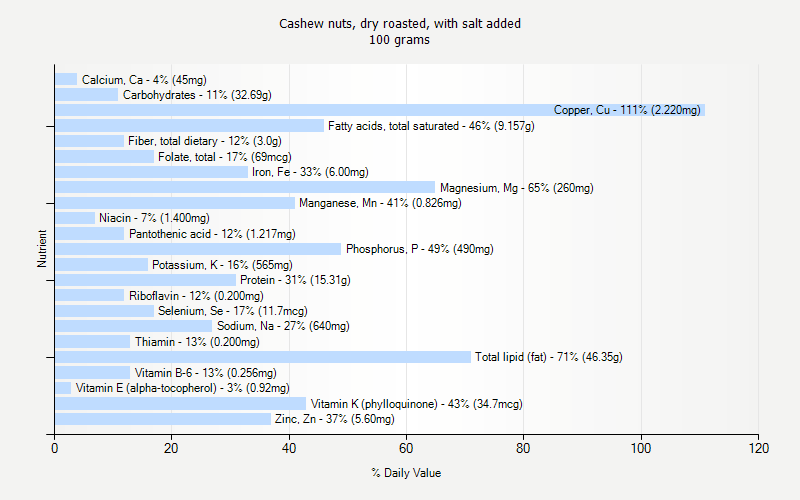Click the Iron, Fe 33% label
Screen dimensions: 800x500
click(x=310, y=172)
